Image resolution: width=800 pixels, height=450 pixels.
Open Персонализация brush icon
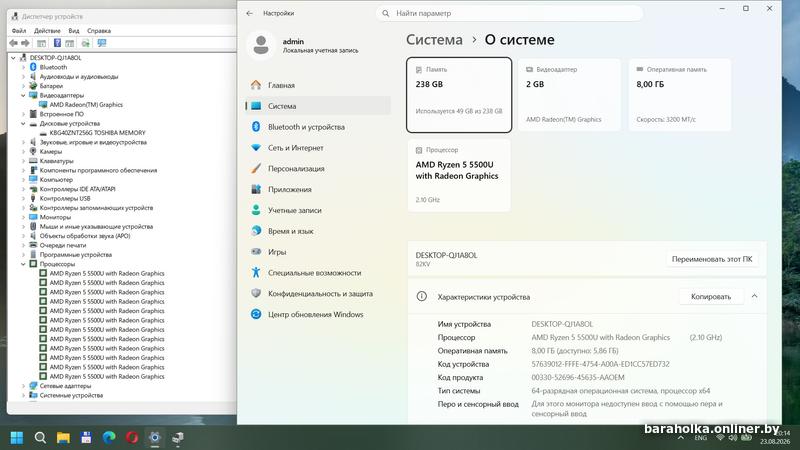coord(256,168)
